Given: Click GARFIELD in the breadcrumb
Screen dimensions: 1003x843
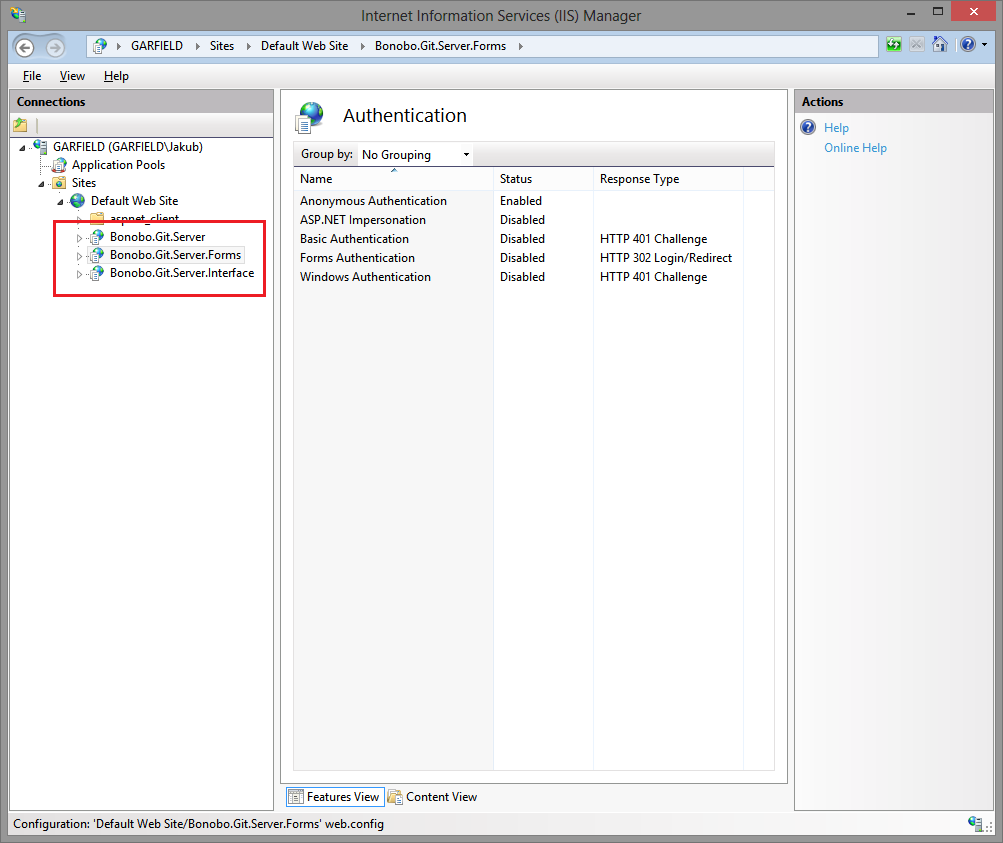Looking at the screenshot, I should click(x=157, y=46).
